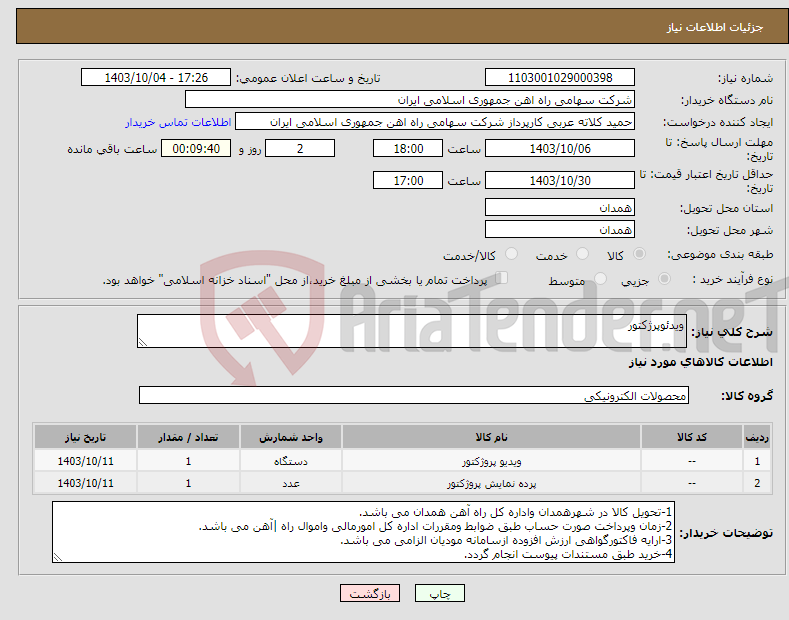Select the خدمت radio button
Viewport: 789px width, 620px height.
click(x=582, y=254)
